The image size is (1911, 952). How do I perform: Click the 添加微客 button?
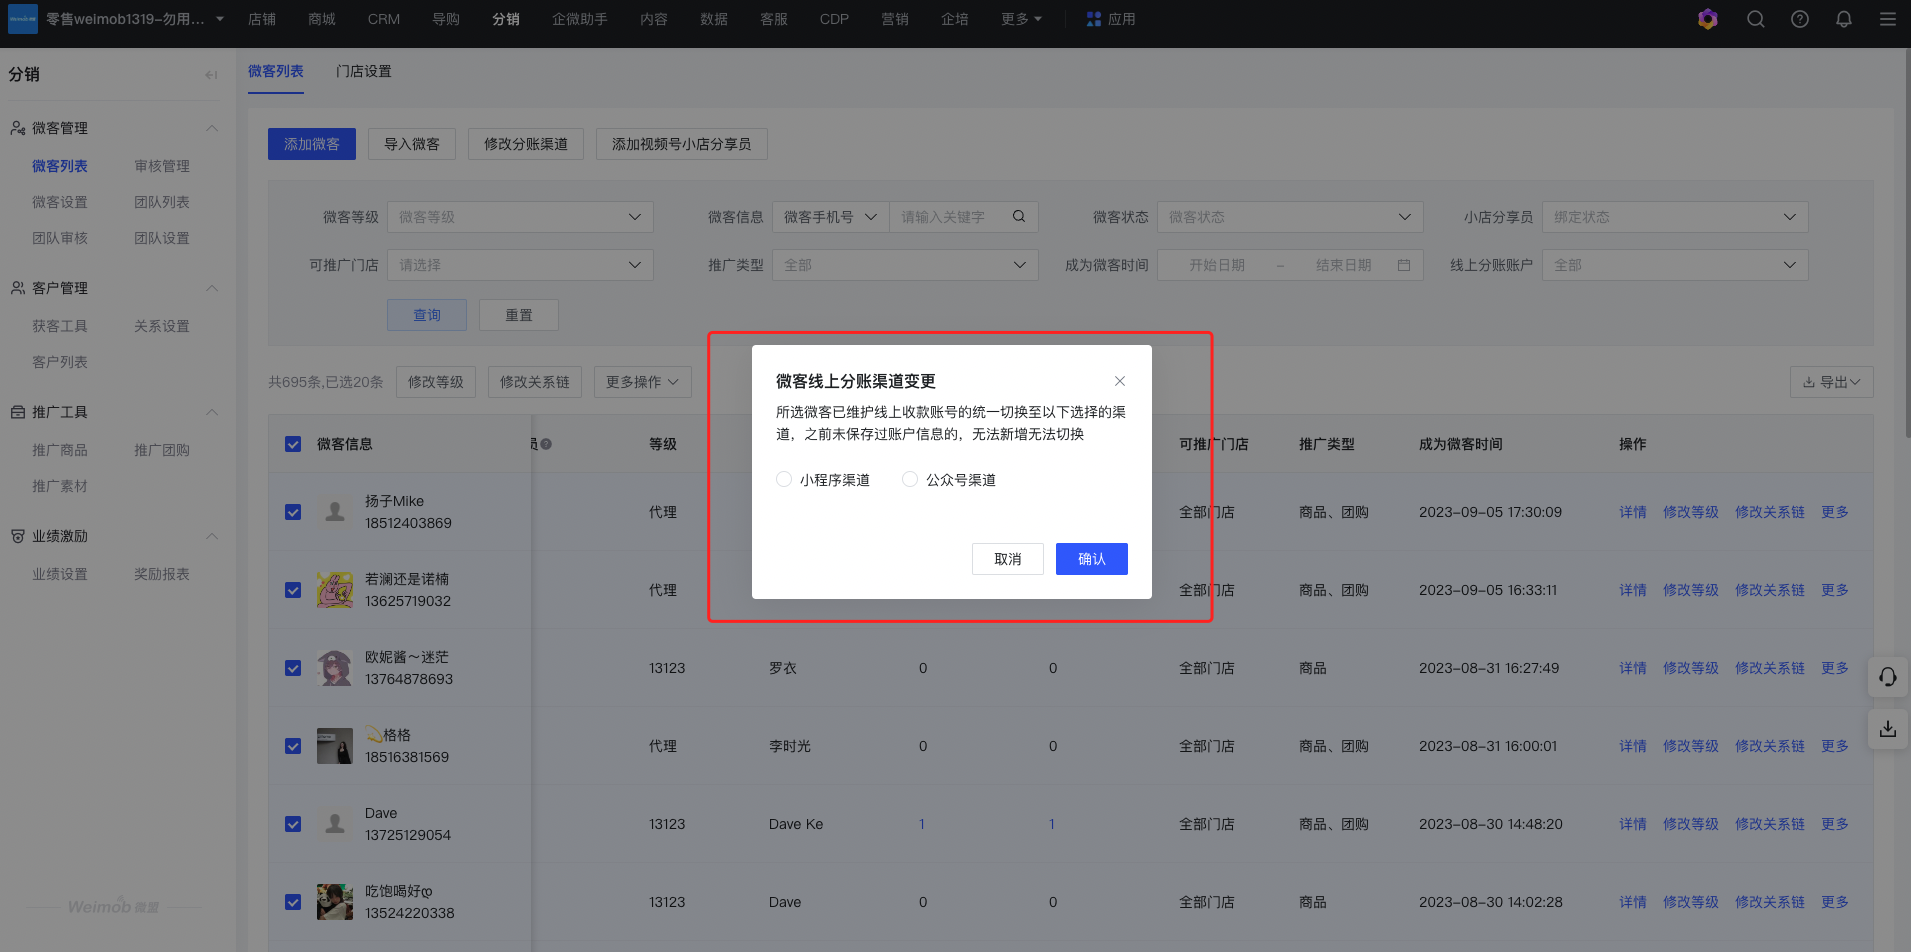312,144
